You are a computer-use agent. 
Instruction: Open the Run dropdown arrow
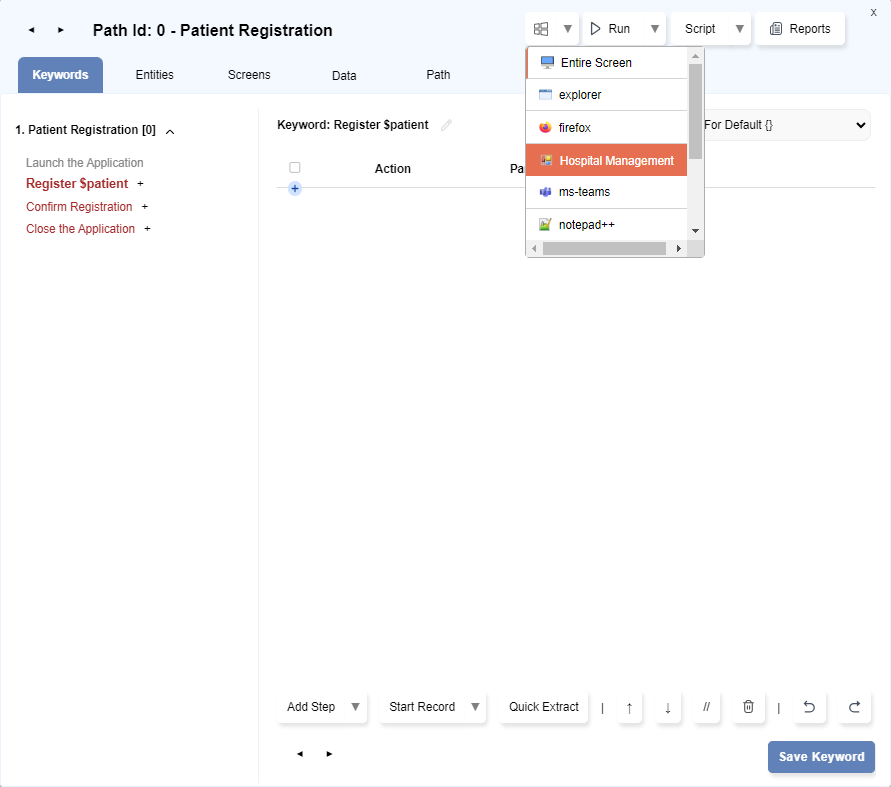pyautogui.click(x=655, y=29)
